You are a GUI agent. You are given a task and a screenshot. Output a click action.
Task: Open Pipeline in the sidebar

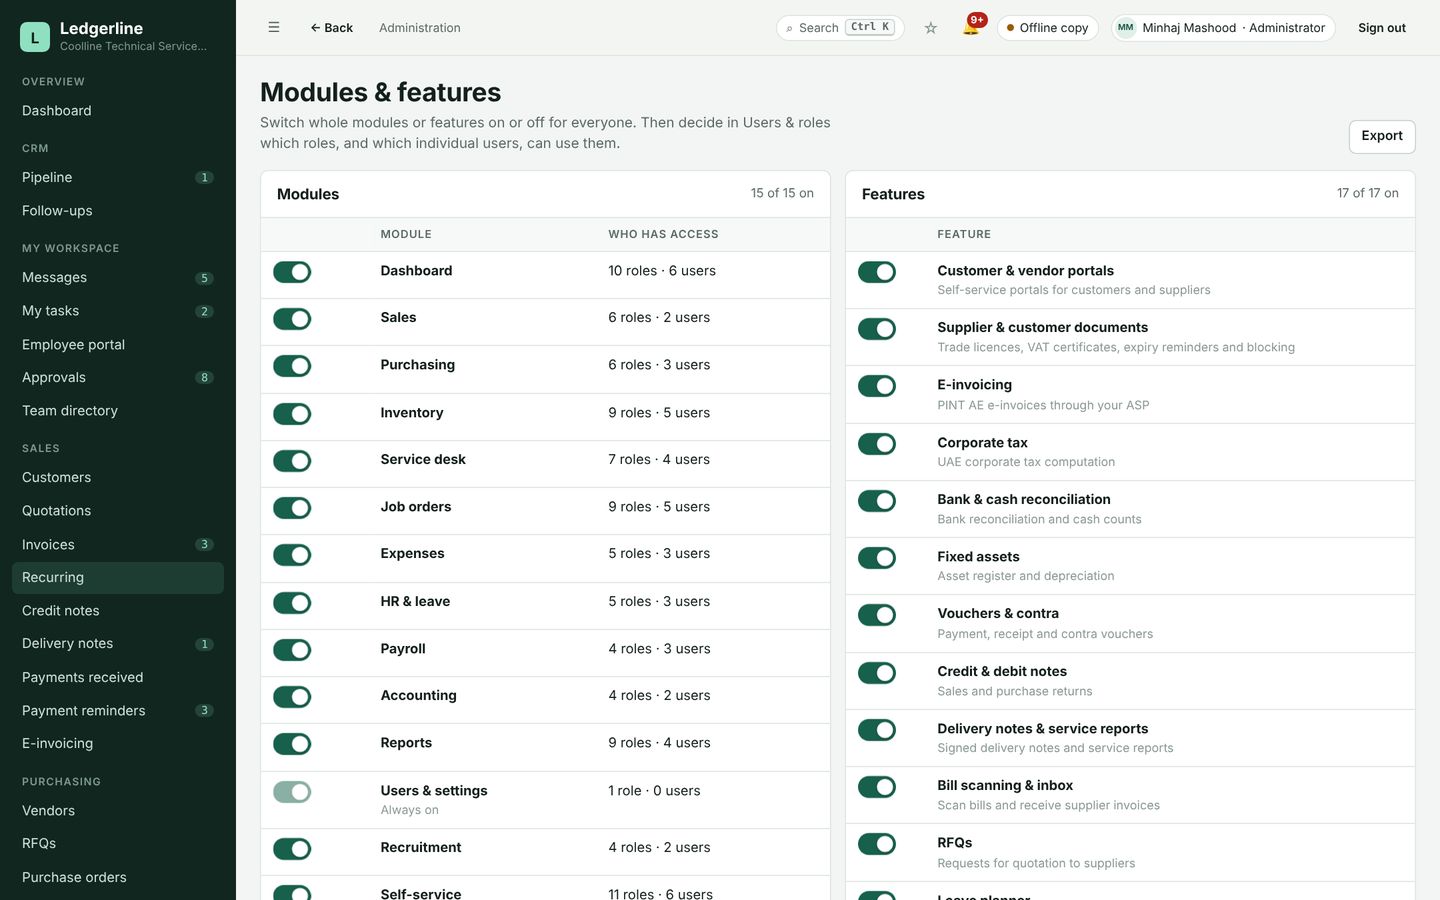coord(118,177)
